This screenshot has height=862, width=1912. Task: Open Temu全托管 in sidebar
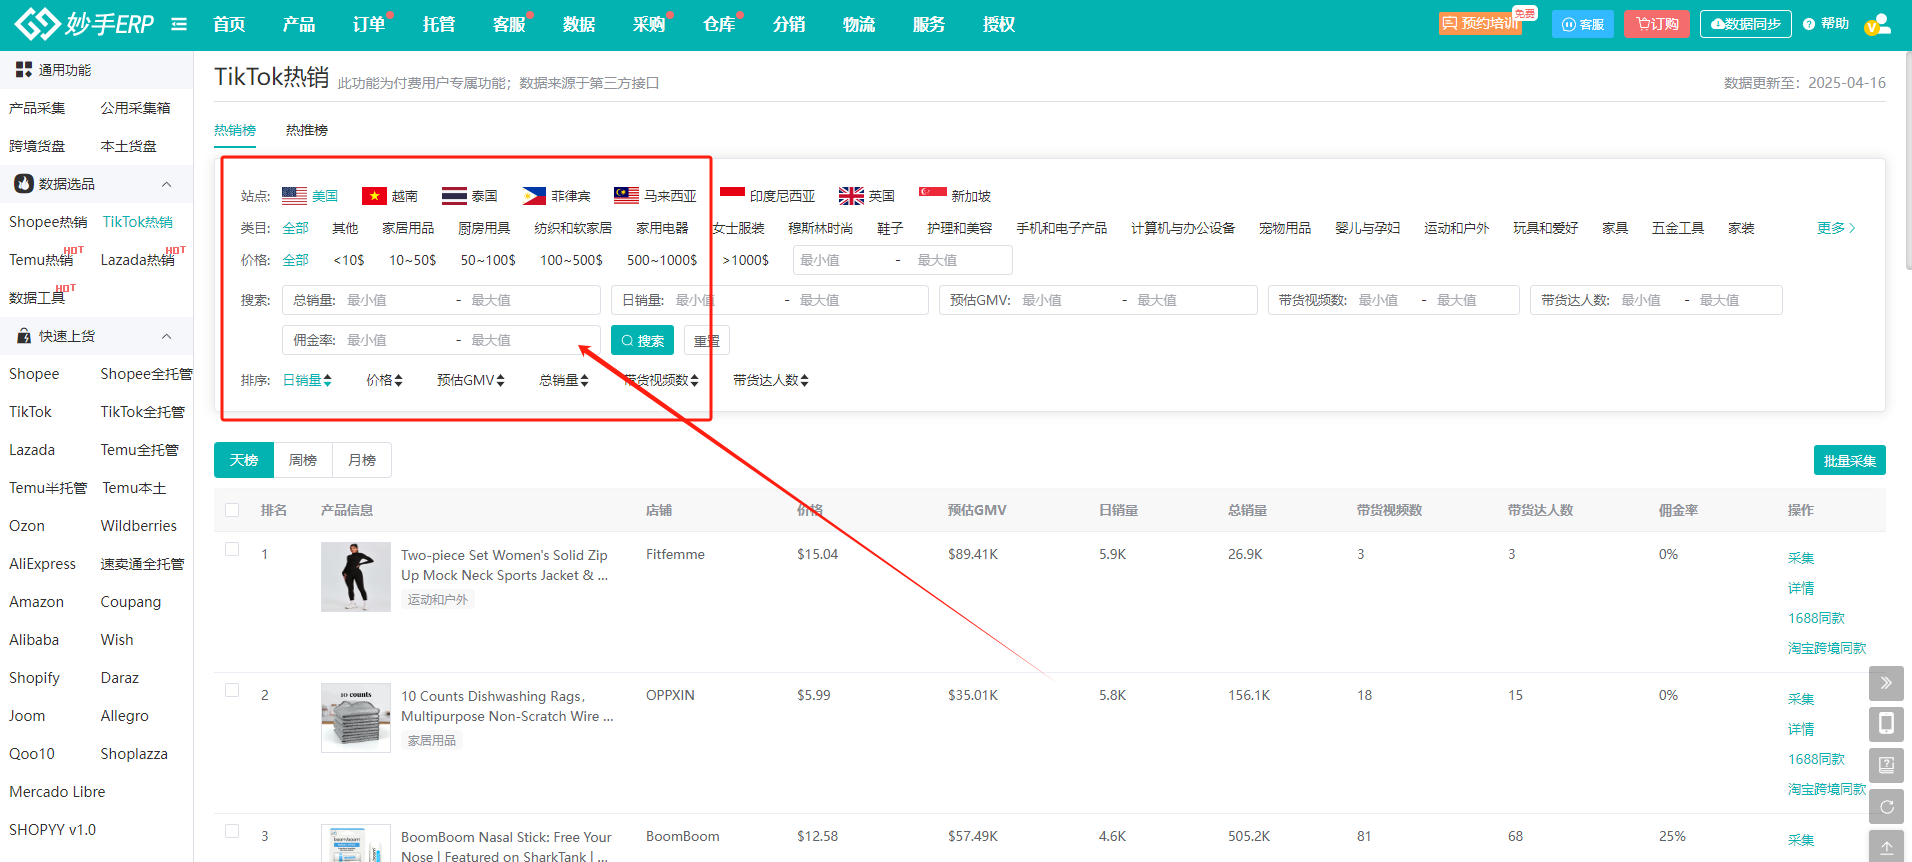point(139,450)
